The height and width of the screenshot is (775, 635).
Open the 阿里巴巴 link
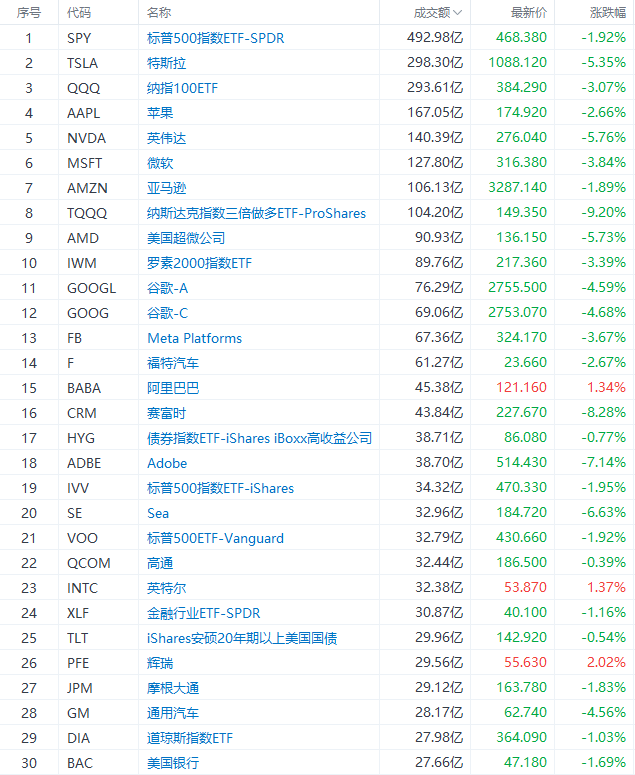173,388
